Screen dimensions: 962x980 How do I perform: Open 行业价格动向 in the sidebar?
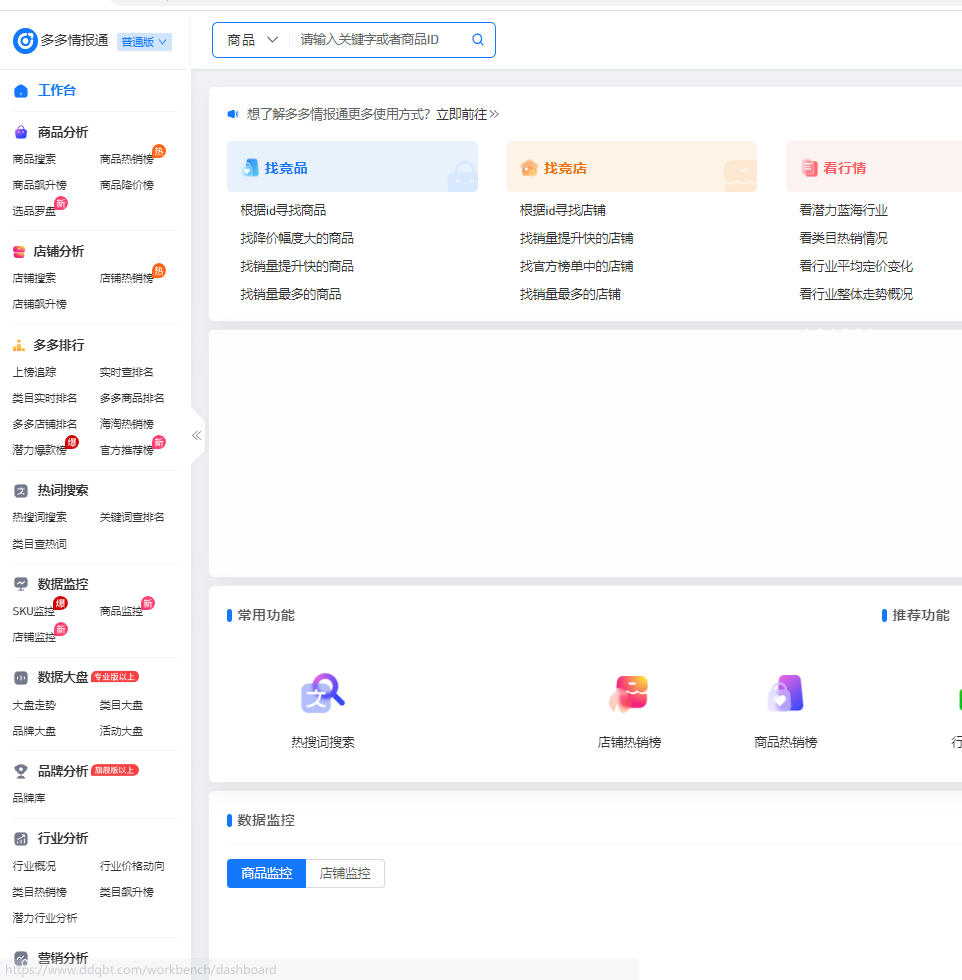(132, 866)
